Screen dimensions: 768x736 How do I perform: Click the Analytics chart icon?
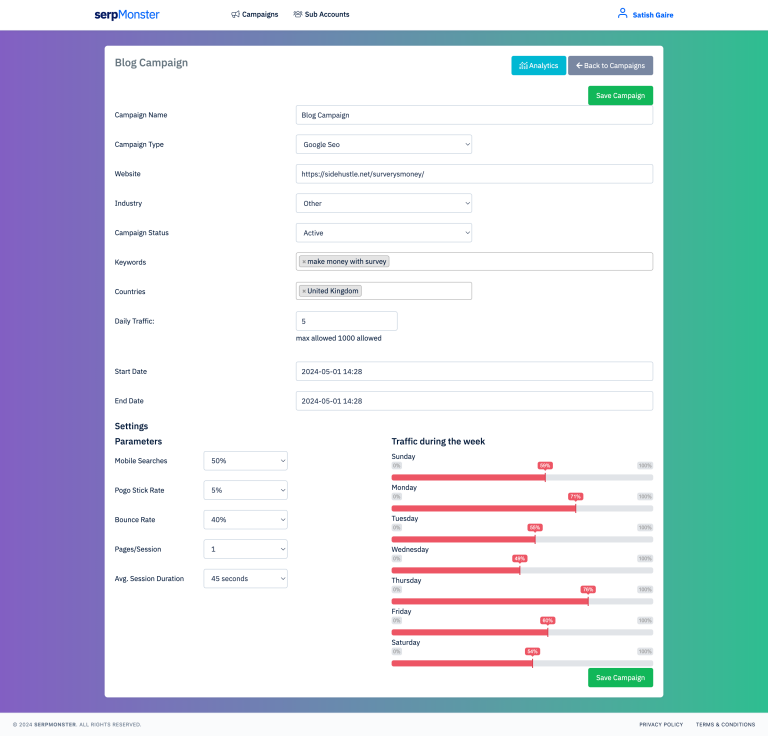click(x=523, y=66)
